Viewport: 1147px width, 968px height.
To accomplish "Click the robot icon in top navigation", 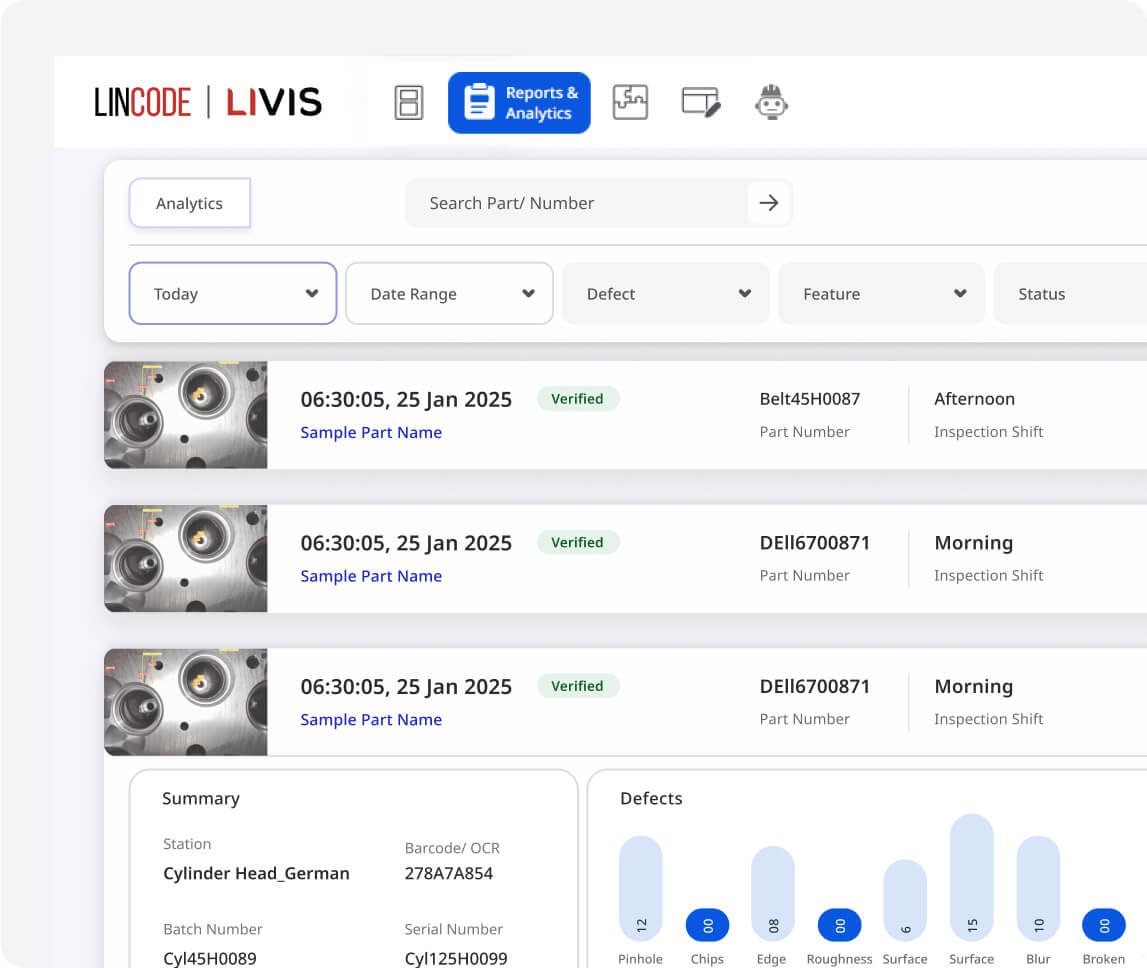I will click(x=770, y=103).
